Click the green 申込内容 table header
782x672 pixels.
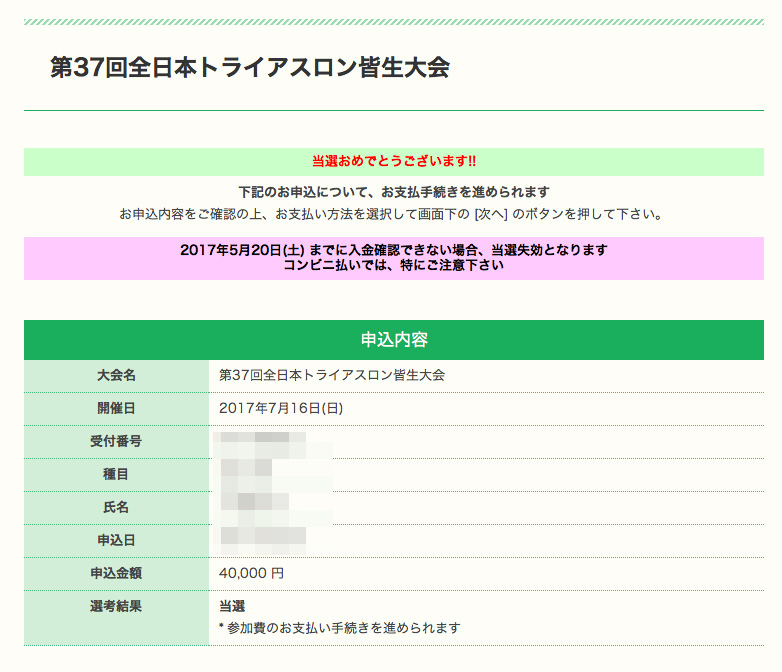[394, 340]
